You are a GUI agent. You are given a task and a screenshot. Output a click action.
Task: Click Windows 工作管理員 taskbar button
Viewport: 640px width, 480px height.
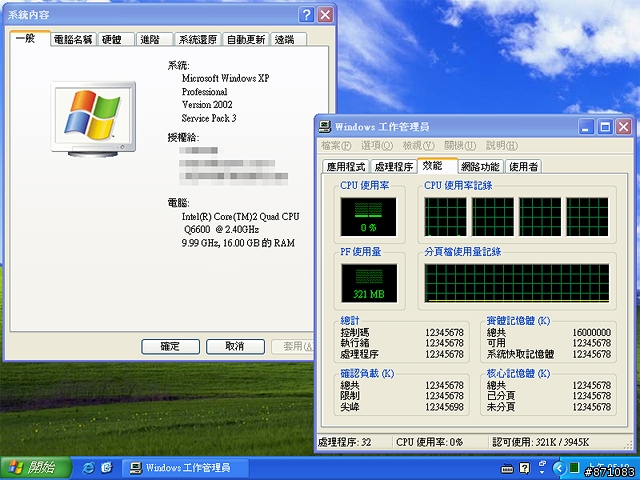coord(185,468)
